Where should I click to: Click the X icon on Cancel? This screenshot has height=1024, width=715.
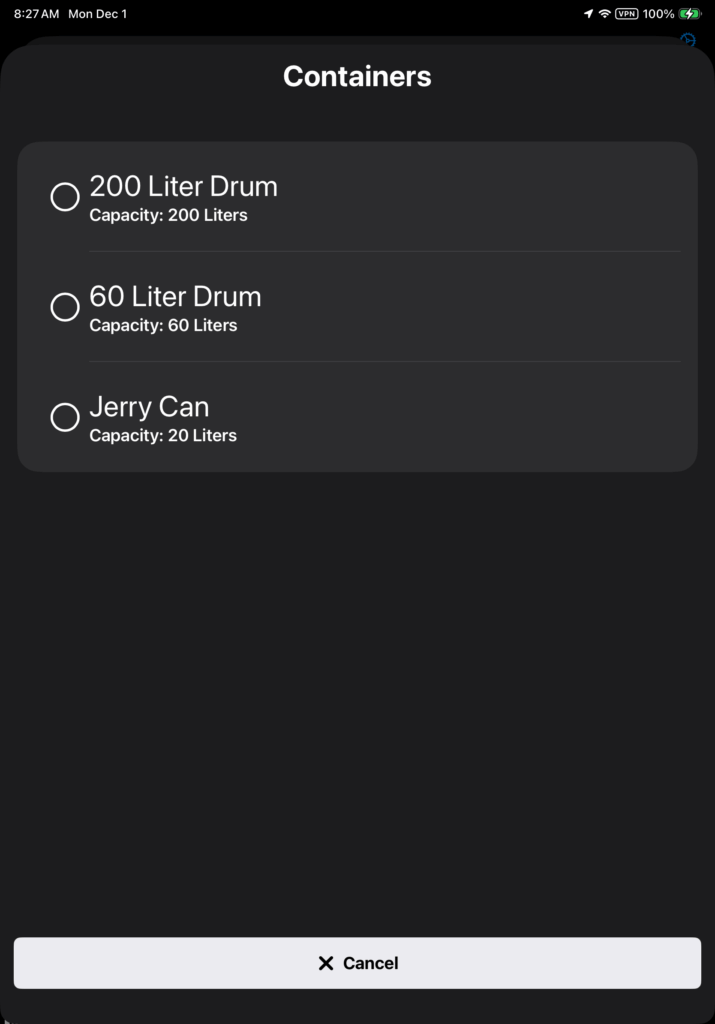pyautogui.click(x=326, y=963)
